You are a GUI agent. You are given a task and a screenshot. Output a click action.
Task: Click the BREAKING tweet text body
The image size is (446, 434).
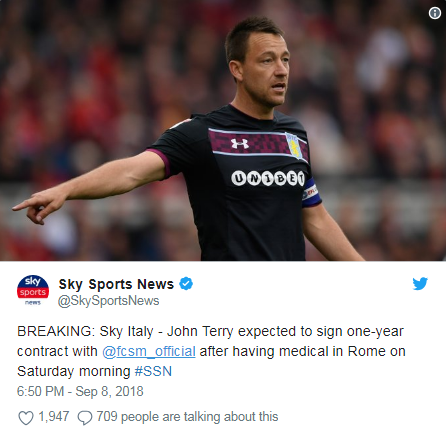pos(211,351)
